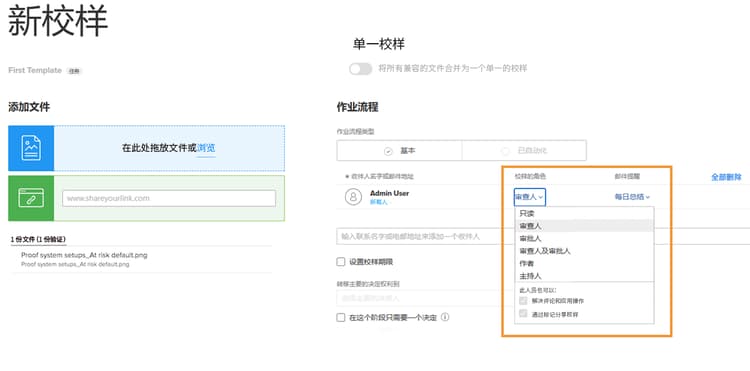The width and height of the screenshot is (750, 371).
Task: Click the info icon beside 在这个阶段只需要一个决定
Action: [x=445, y=317]
